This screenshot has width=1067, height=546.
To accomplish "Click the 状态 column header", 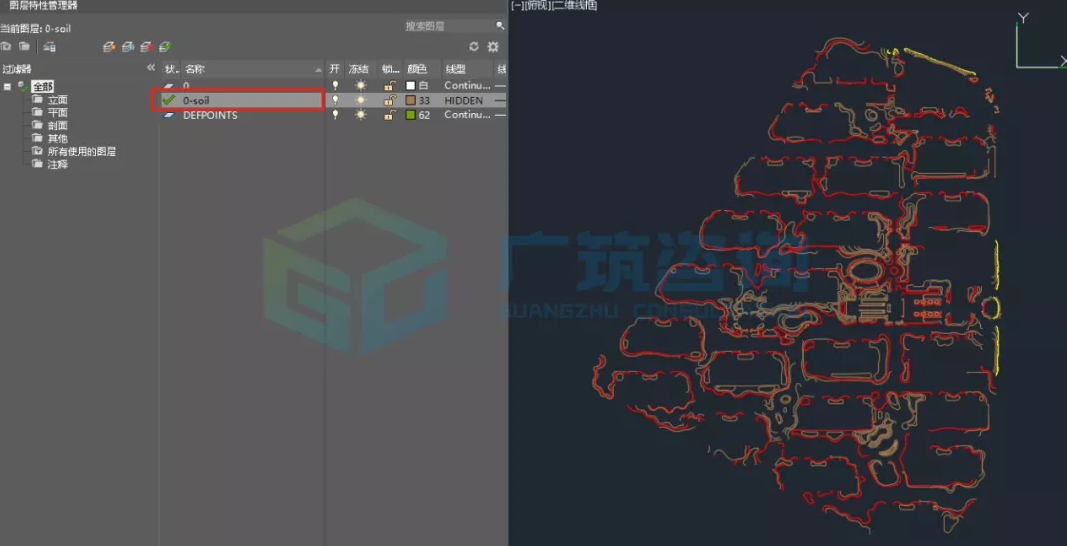I will 171,69.
